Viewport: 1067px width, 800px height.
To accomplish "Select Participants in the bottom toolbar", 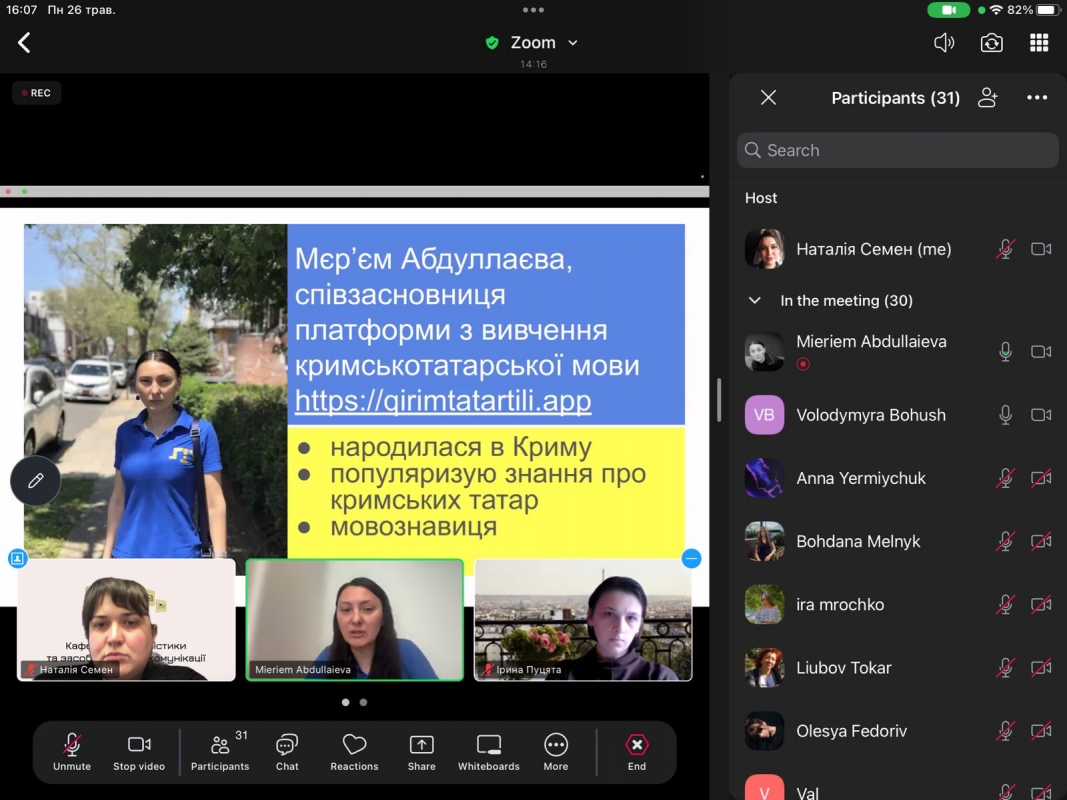I will click(220, 752).
